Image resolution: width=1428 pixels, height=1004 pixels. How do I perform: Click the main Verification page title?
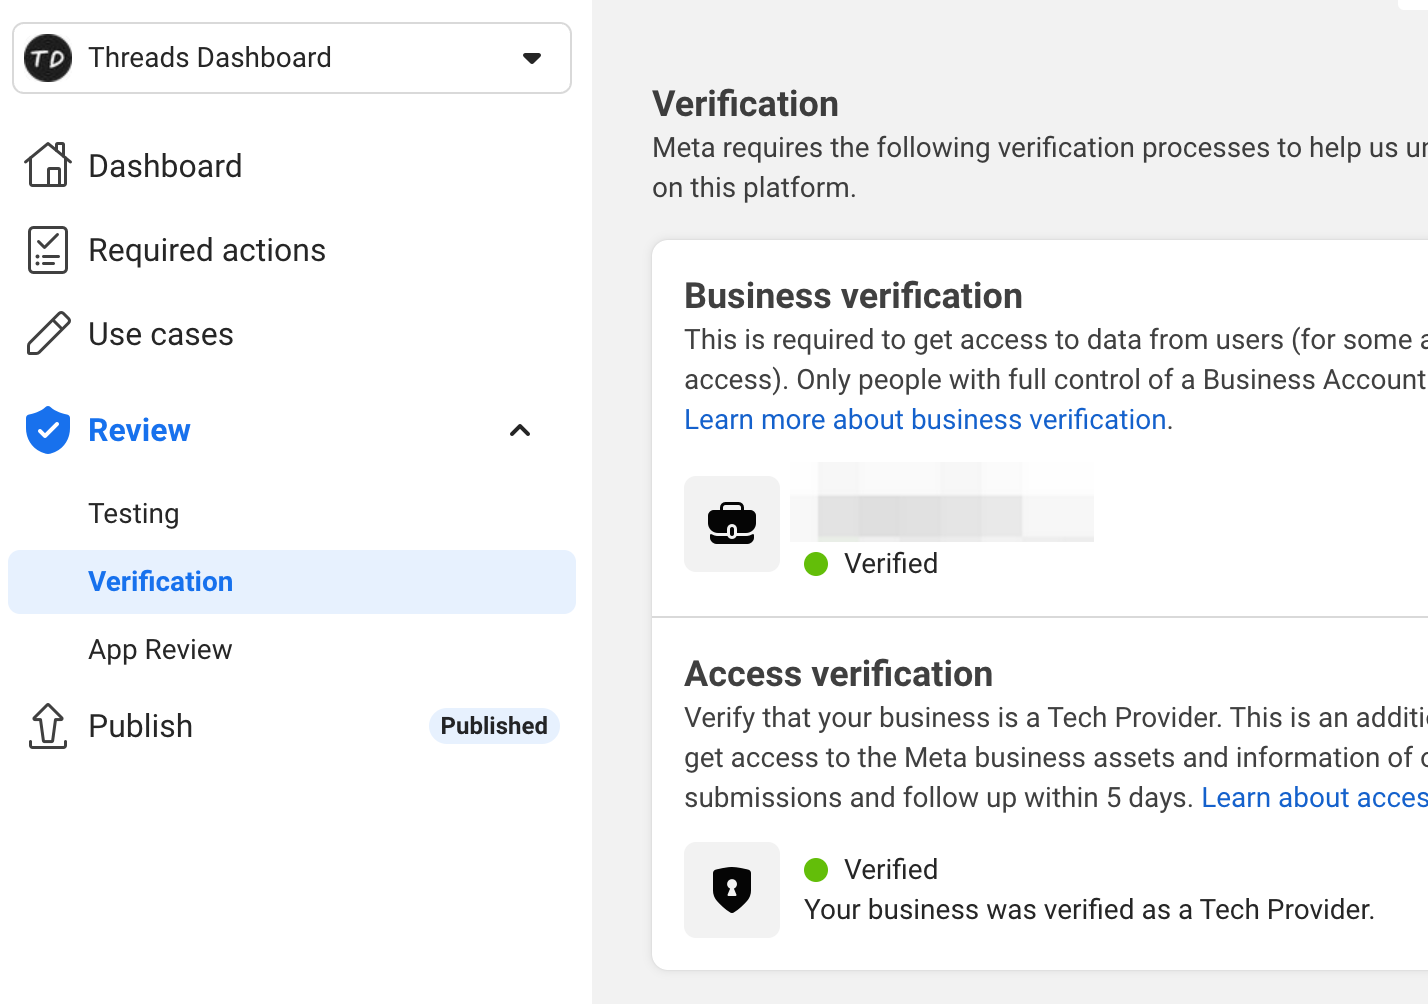pyautogui.click(x=746, y=104)
